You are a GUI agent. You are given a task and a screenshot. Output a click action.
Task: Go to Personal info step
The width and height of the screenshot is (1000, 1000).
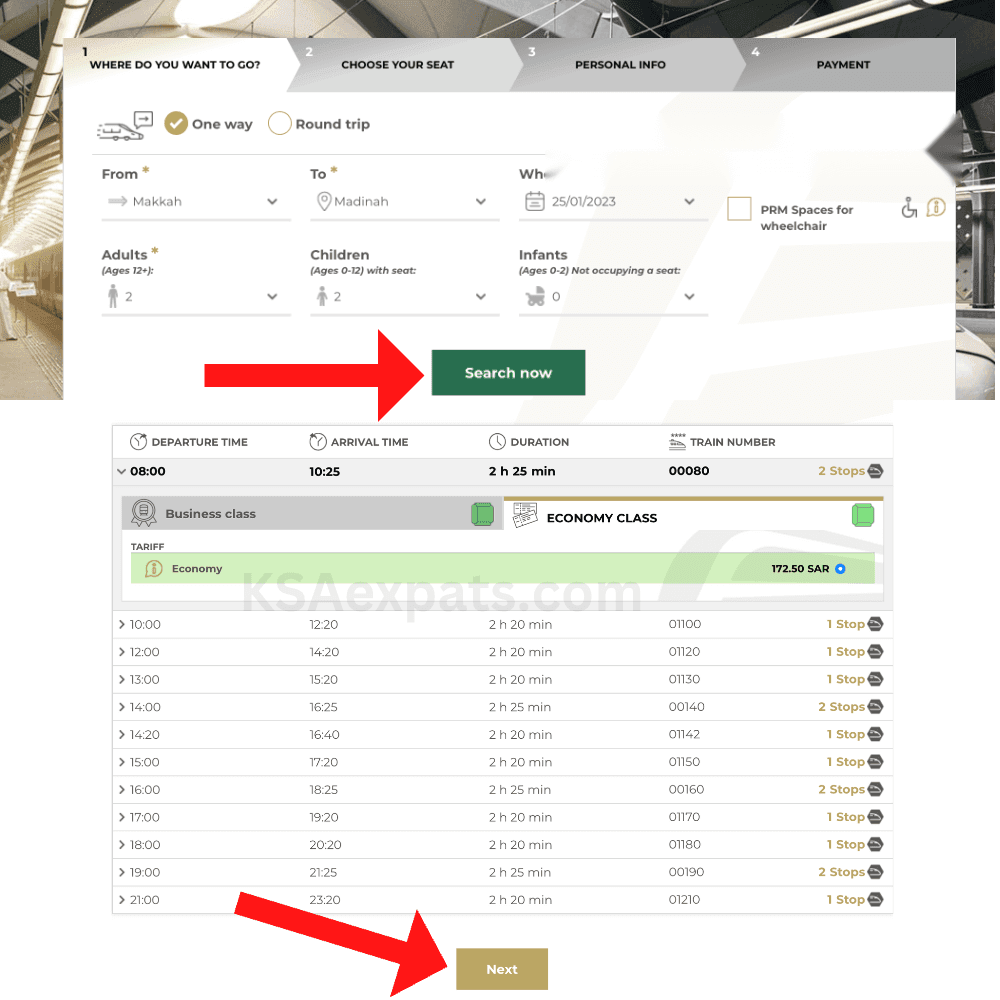tap(620, 64)
